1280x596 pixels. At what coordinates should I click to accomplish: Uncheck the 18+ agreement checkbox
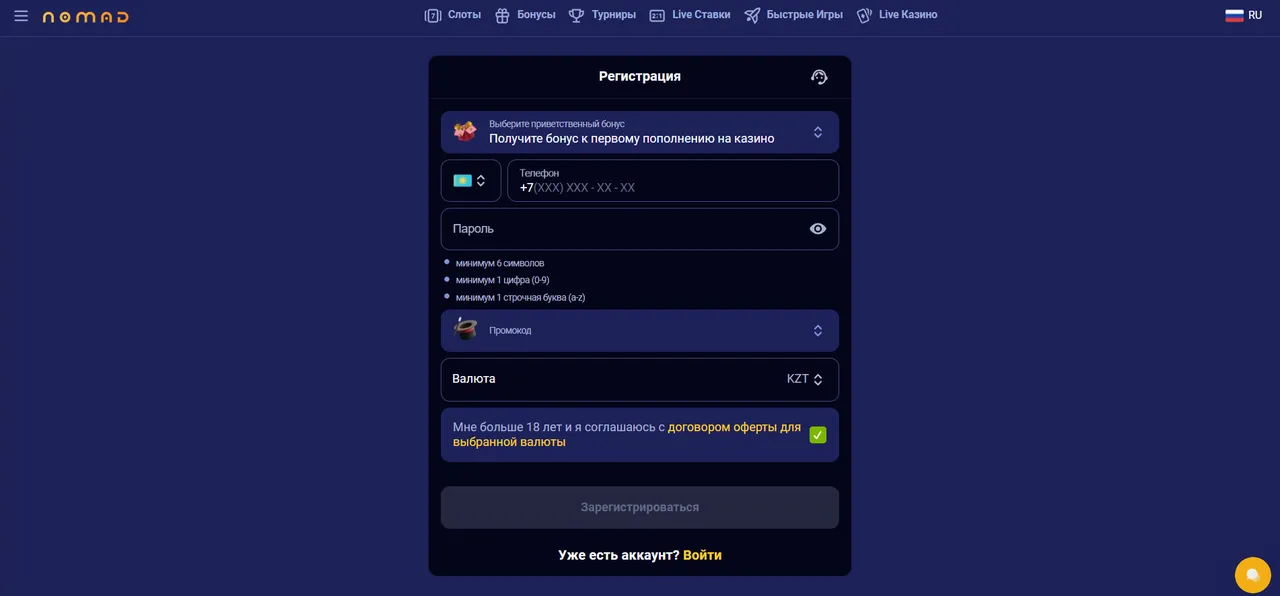point(818,435)
